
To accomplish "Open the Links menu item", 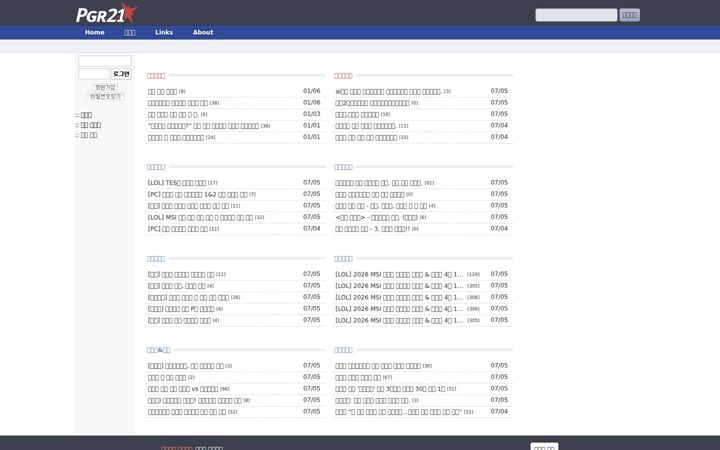I will click(x=164, y=33).
